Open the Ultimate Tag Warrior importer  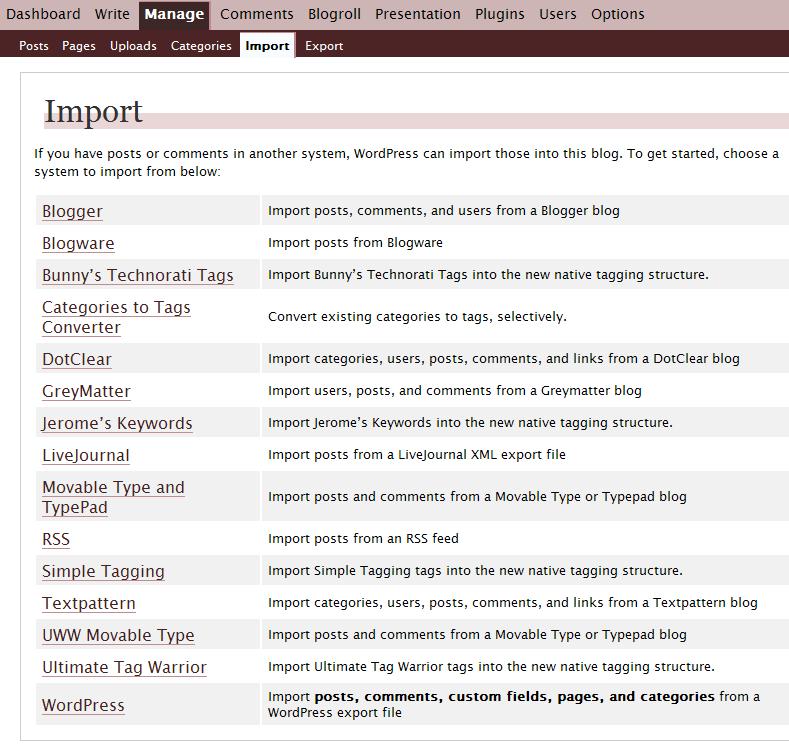click(x=124, y=667)
